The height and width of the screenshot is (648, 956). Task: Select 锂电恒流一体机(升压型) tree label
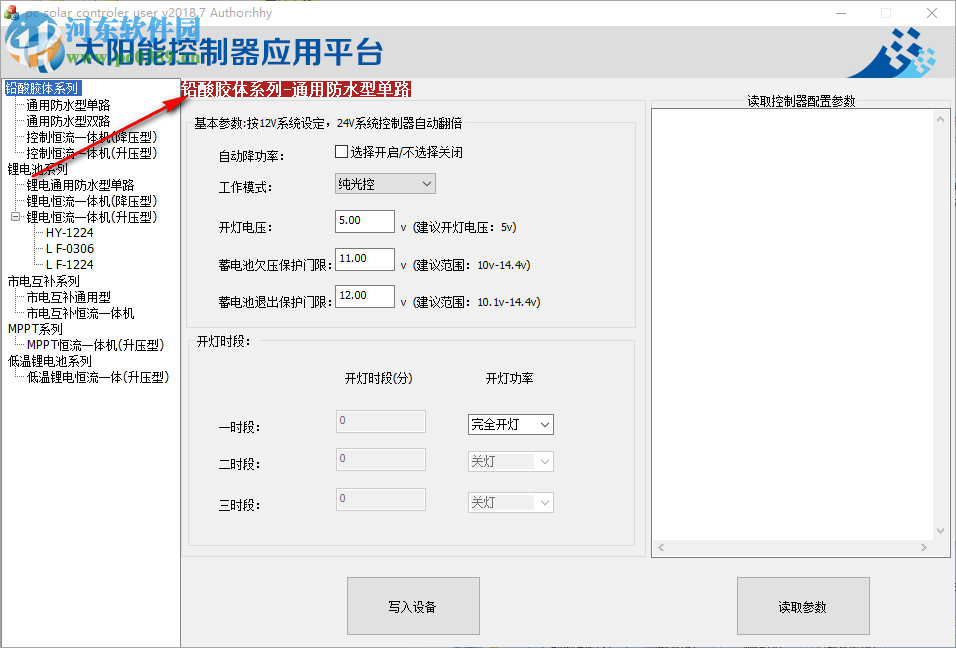[x=91, y=217]
